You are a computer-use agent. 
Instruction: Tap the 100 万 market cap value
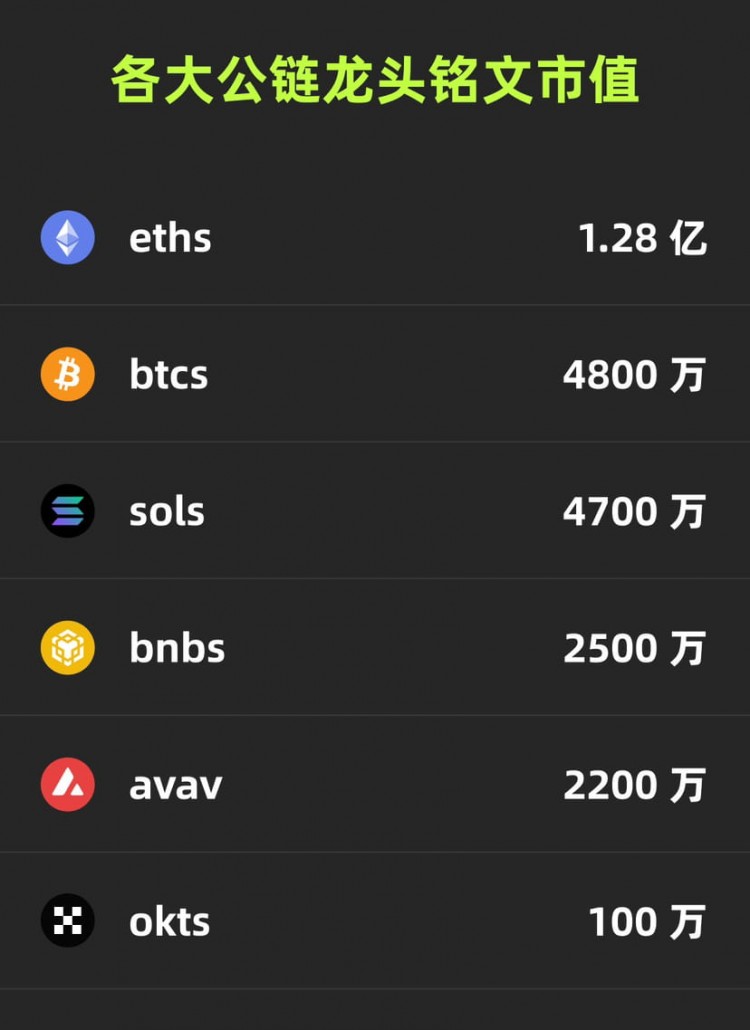tap(646, 921)
